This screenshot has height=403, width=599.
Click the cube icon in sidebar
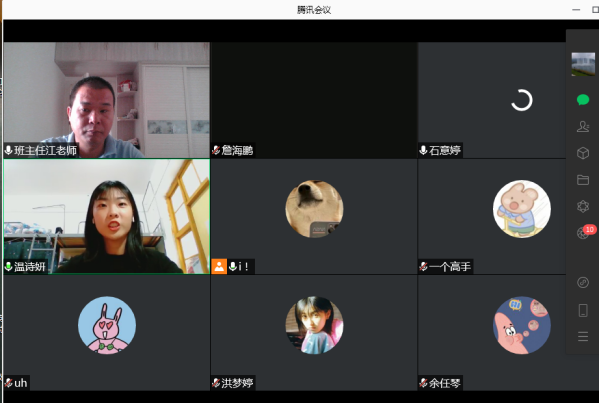pyautogui.click(x=583, y=153)
